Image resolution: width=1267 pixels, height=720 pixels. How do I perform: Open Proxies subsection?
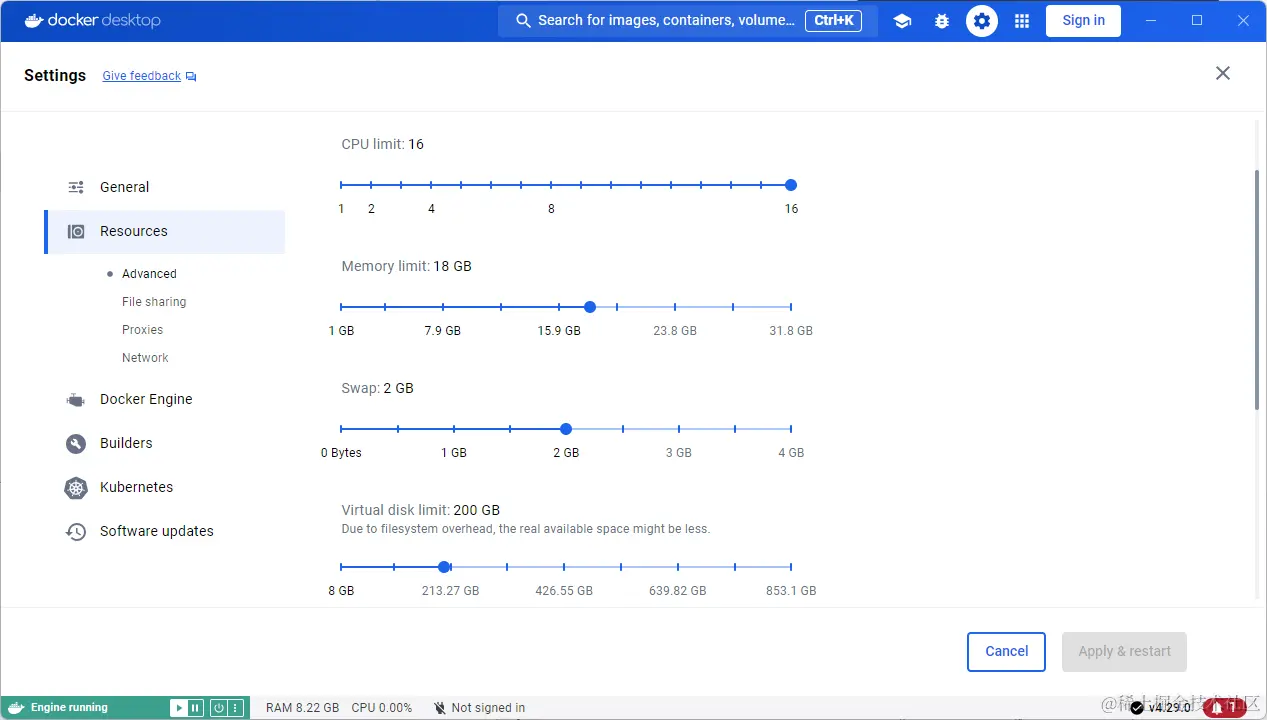pyautogui.click(x=142, y=330)
